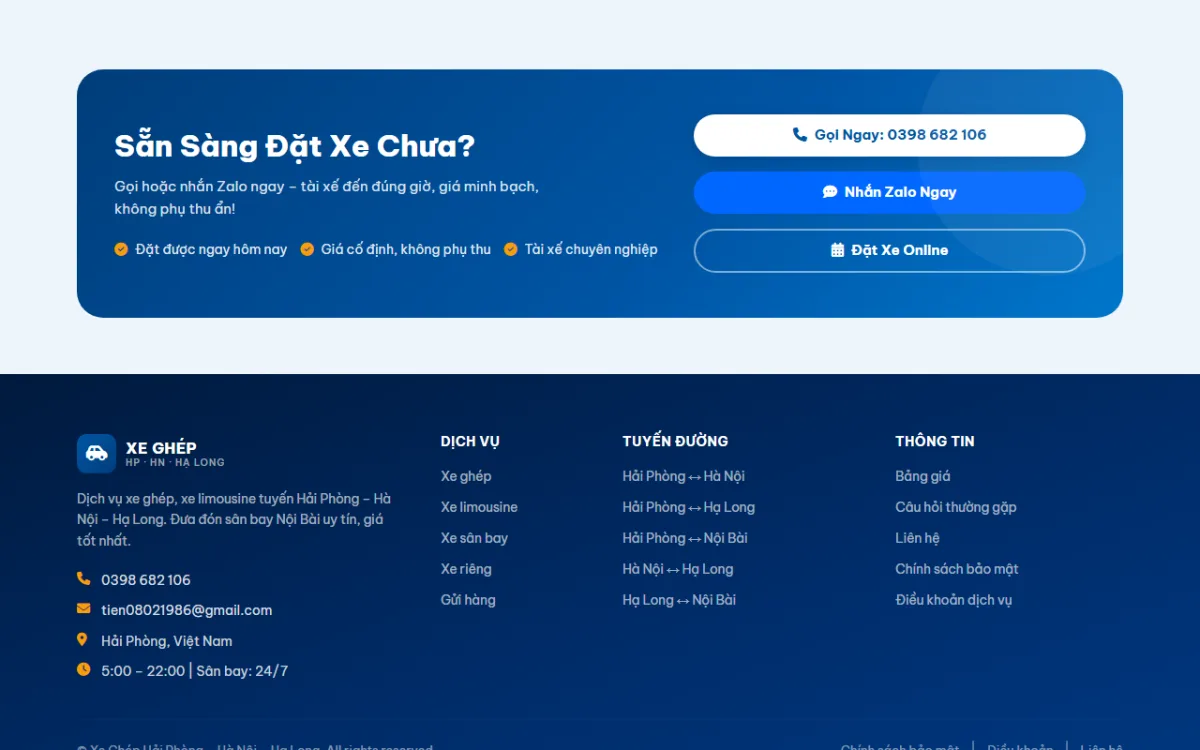This screenshot has height=750, width=1200.
Task: Click the footer description paragraph about Dịch vụ xe ghép
Action: [x=234, y=519]
